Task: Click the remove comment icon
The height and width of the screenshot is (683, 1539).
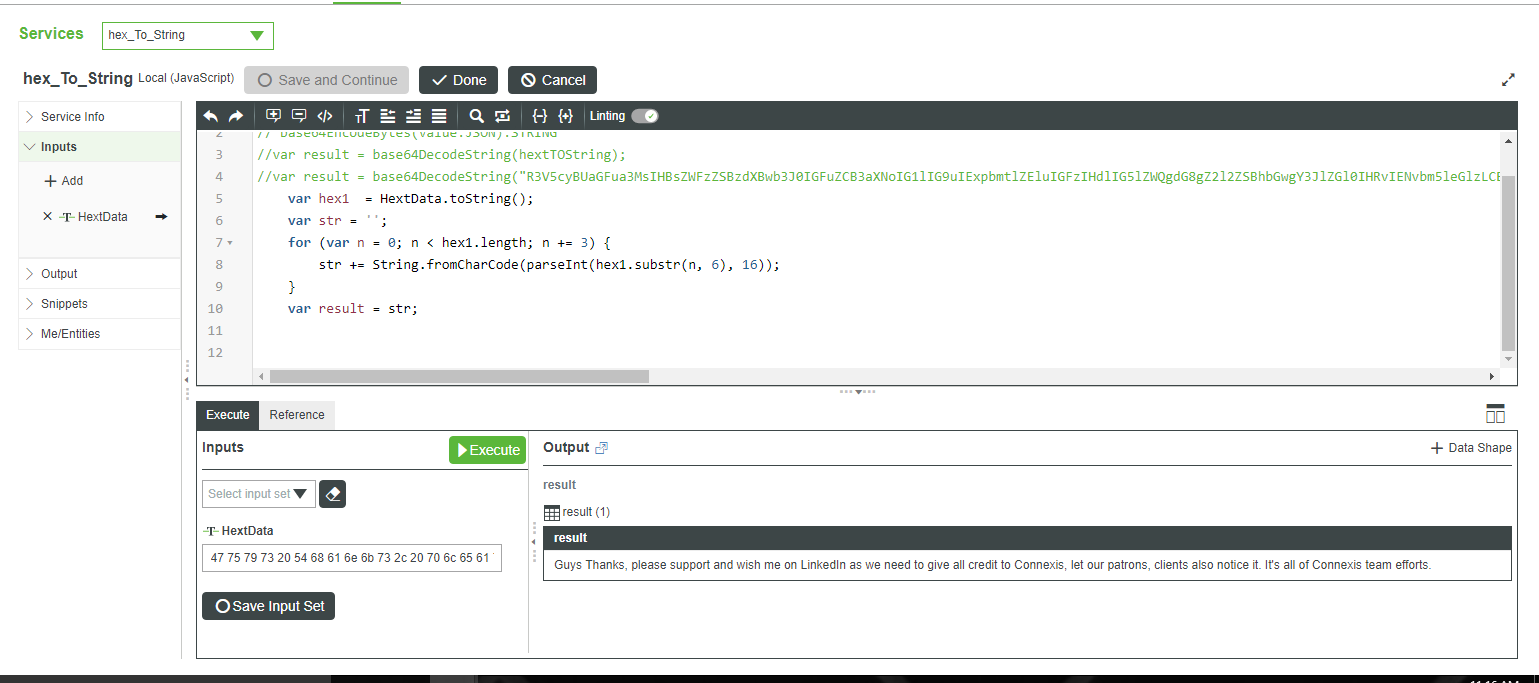Action: (299, 116)
